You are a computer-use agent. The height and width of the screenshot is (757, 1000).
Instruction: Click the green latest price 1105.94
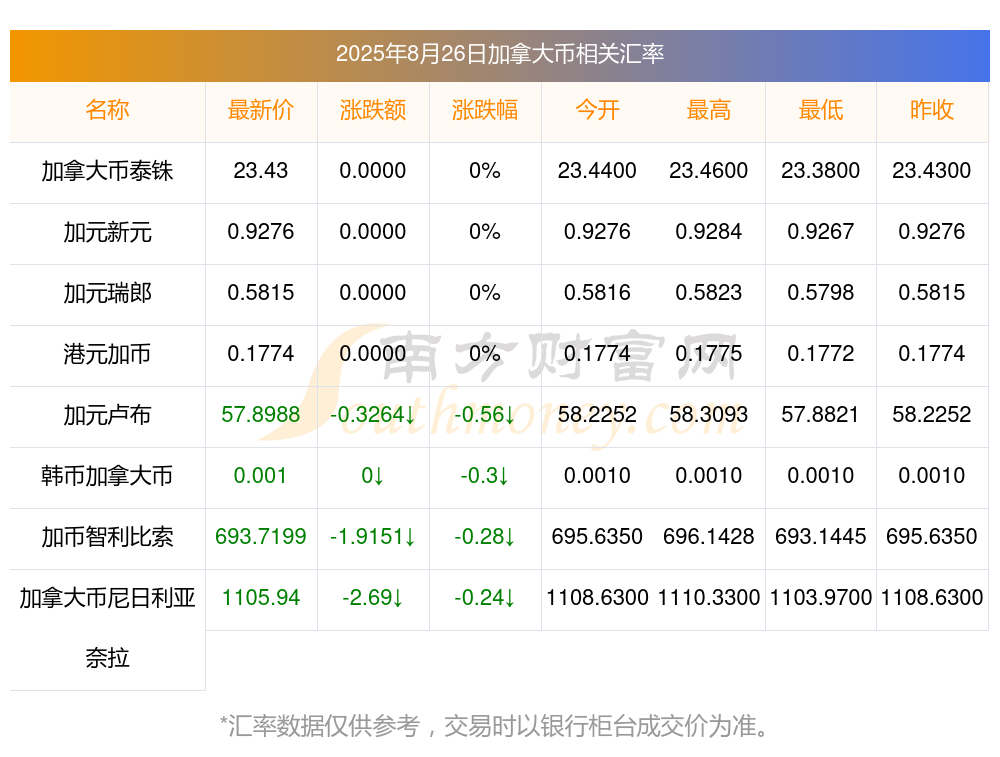pos(261,598)
